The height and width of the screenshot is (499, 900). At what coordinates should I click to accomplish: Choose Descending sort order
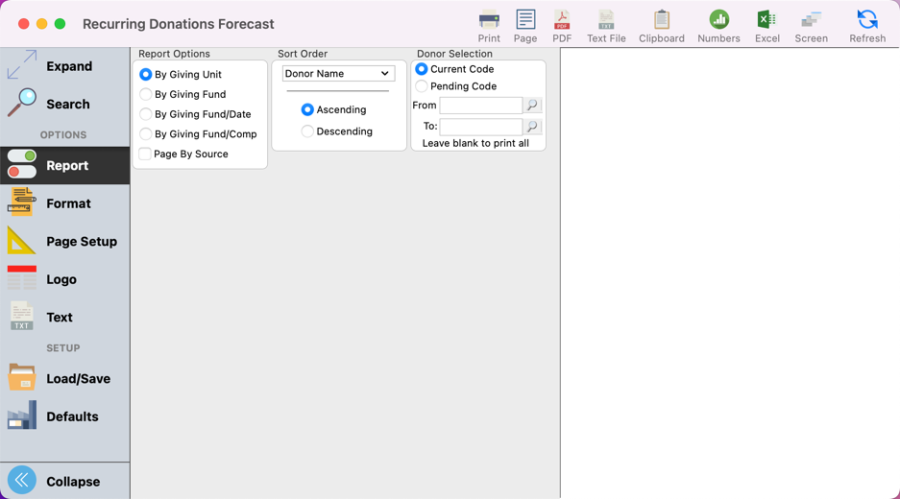(x=308, y=131)
